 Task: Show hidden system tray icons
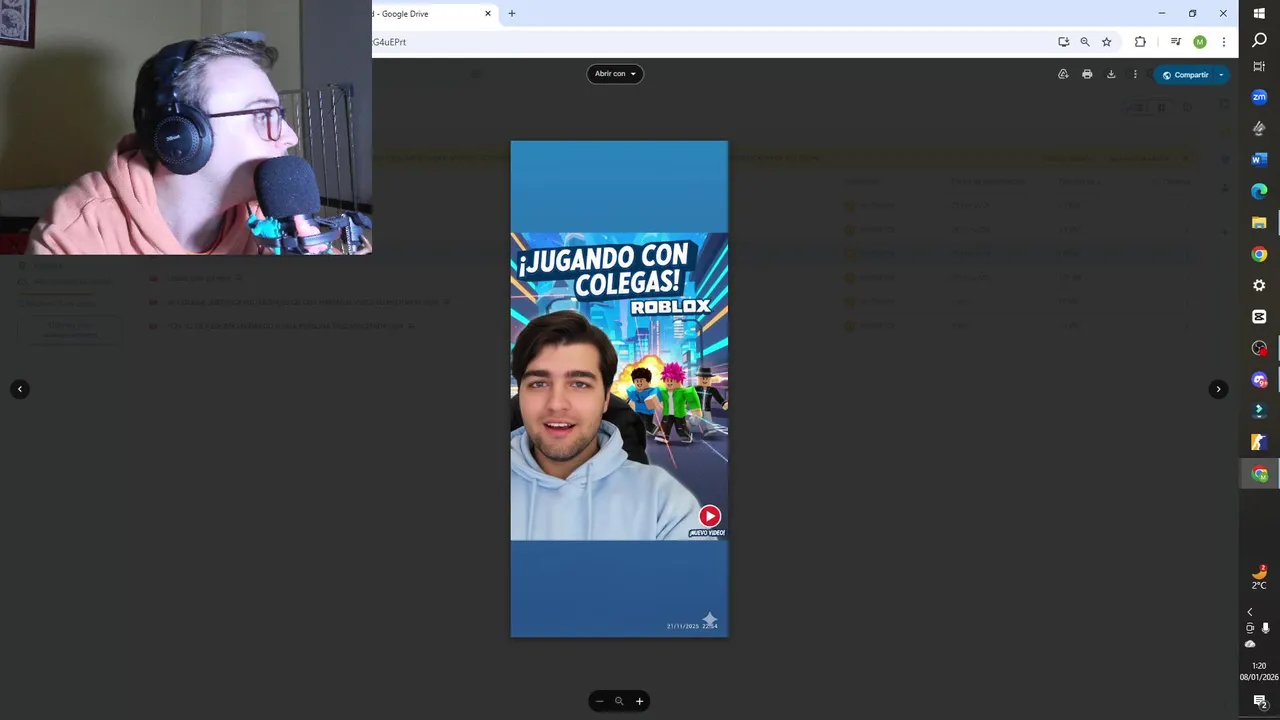(x=1249, y=612)
